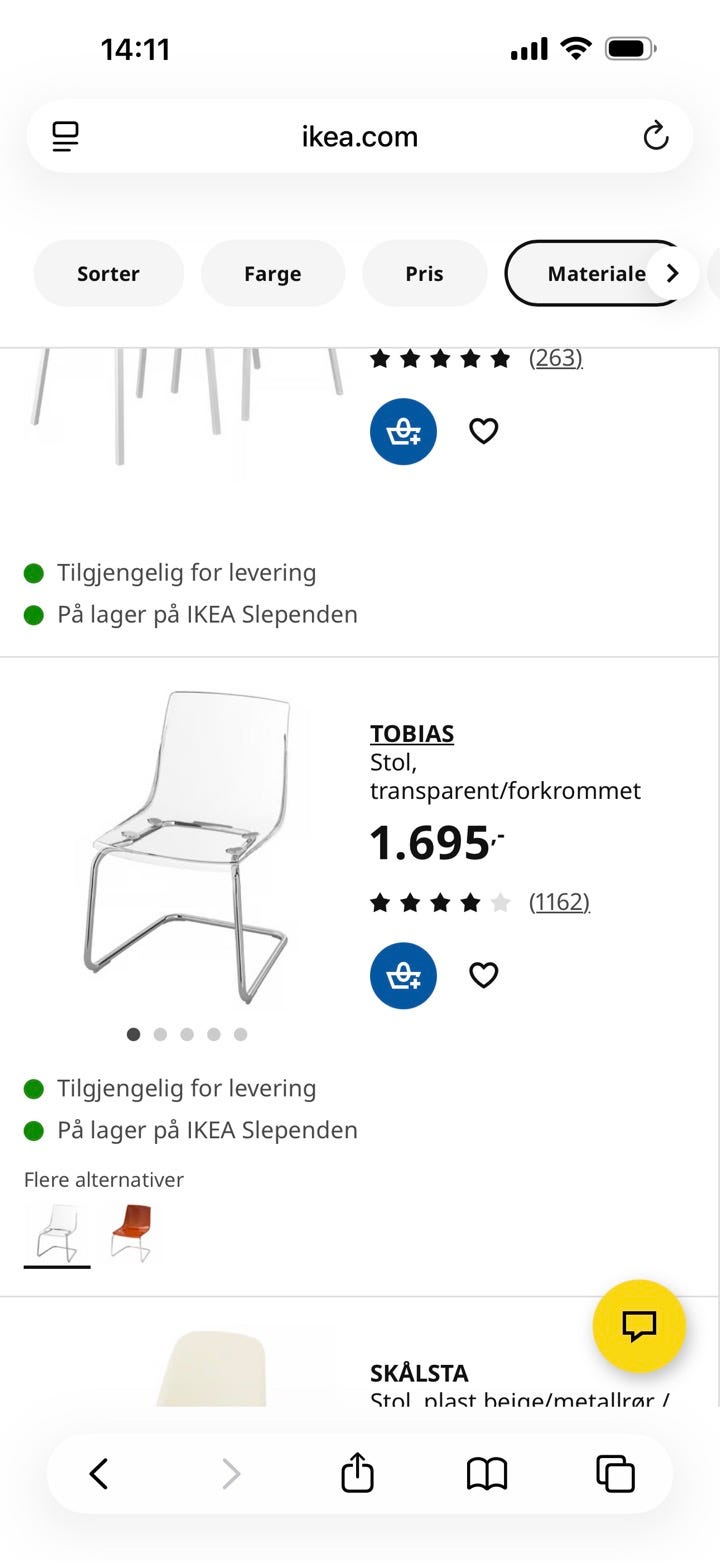Viewport: 720px width, 1561px height.
Task: Open the Sorter filter dropdown
Action: [x=108, y=273]
